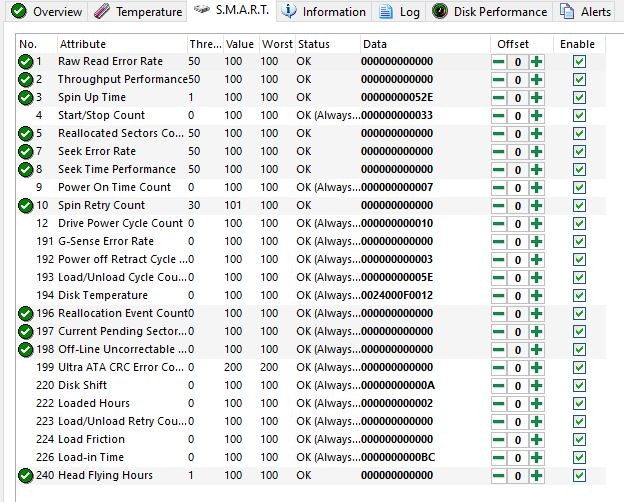Decrease offset for Start/Stop Count
Viewport: 624px width, 502px height.
coord(499,116)
